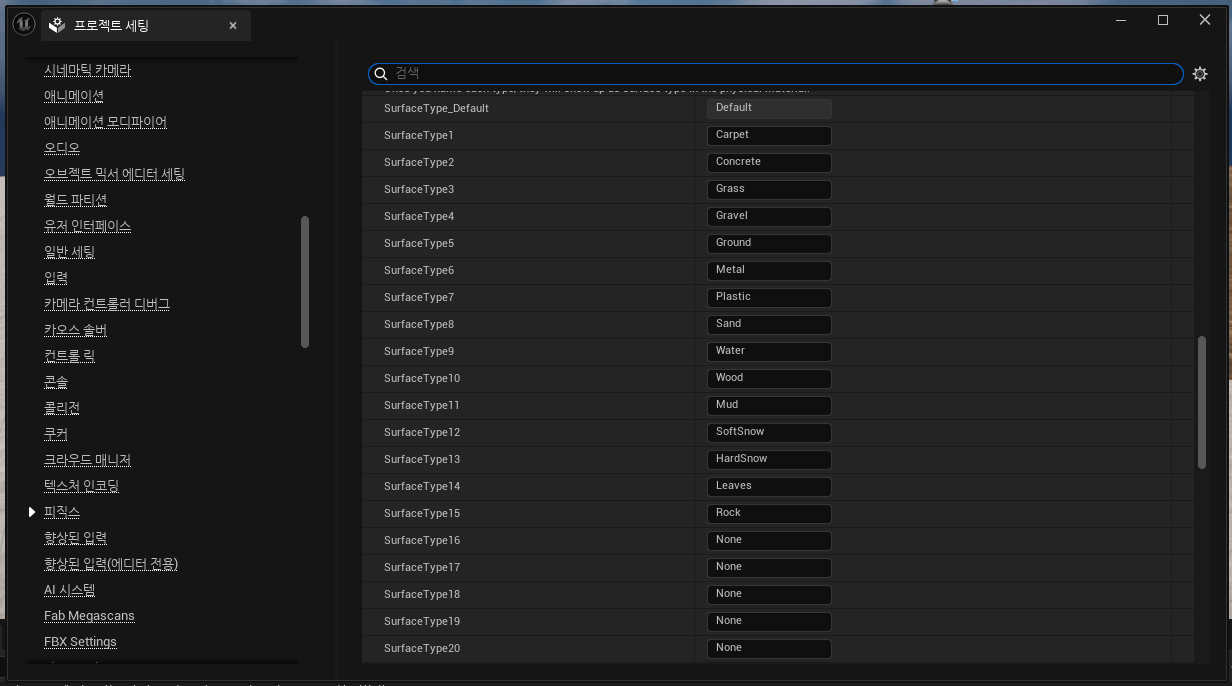1232x686 pixels.
Task: Edit SurfaceType9 field containing Water
Action: coord(769,351)
